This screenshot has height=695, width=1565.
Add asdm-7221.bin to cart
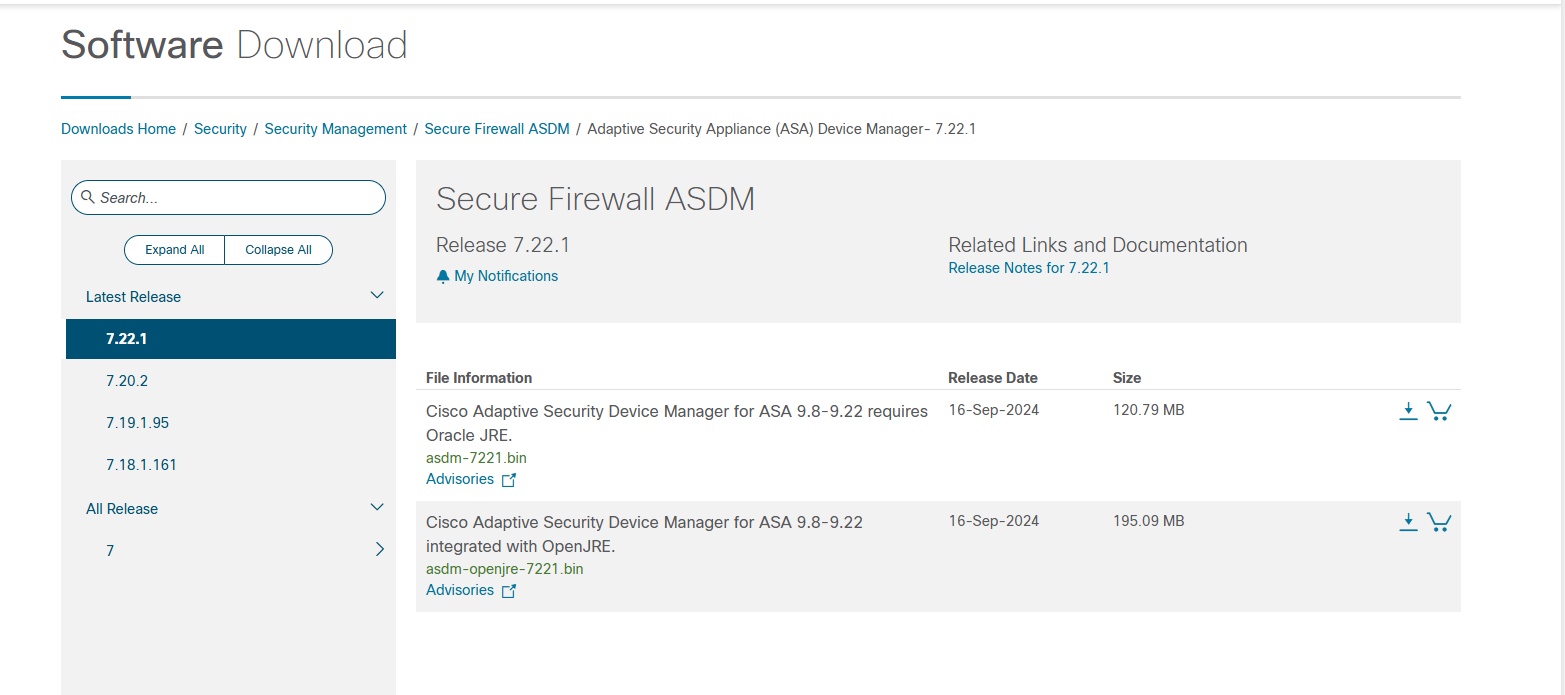coord(1439,411)
